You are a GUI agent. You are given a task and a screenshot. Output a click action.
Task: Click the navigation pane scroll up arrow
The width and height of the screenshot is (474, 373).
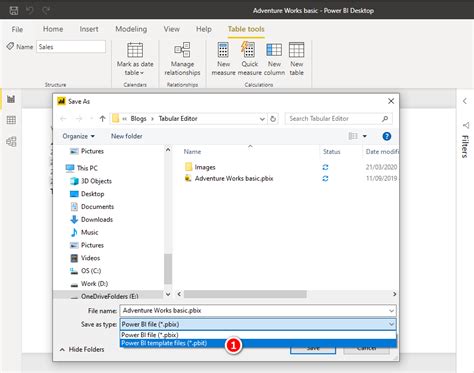(168, 150)
